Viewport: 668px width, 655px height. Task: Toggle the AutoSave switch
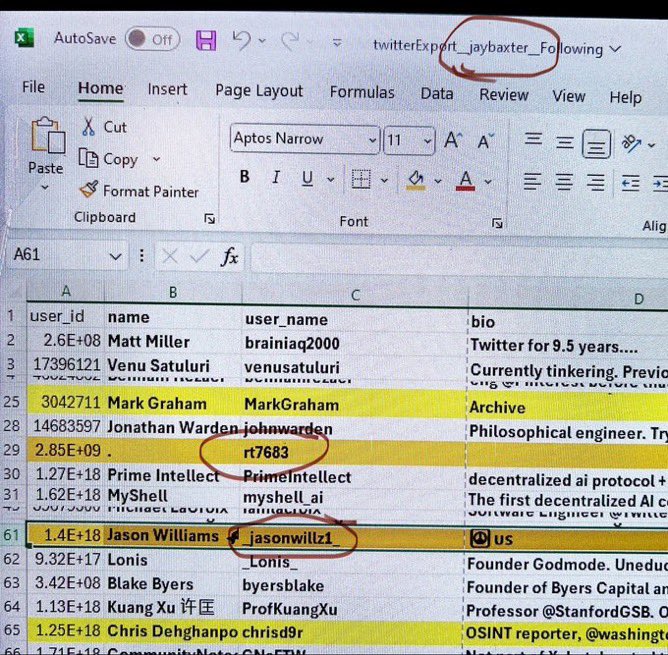coord(153,39)
